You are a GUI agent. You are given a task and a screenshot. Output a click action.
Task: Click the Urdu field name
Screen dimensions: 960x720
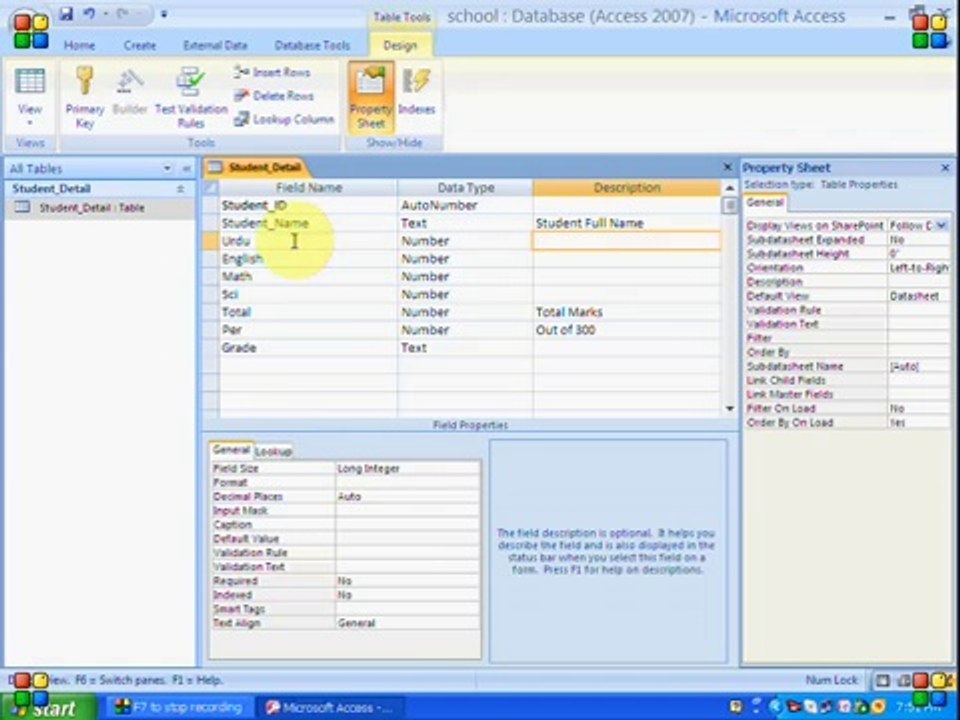click(x=236, y=241)
